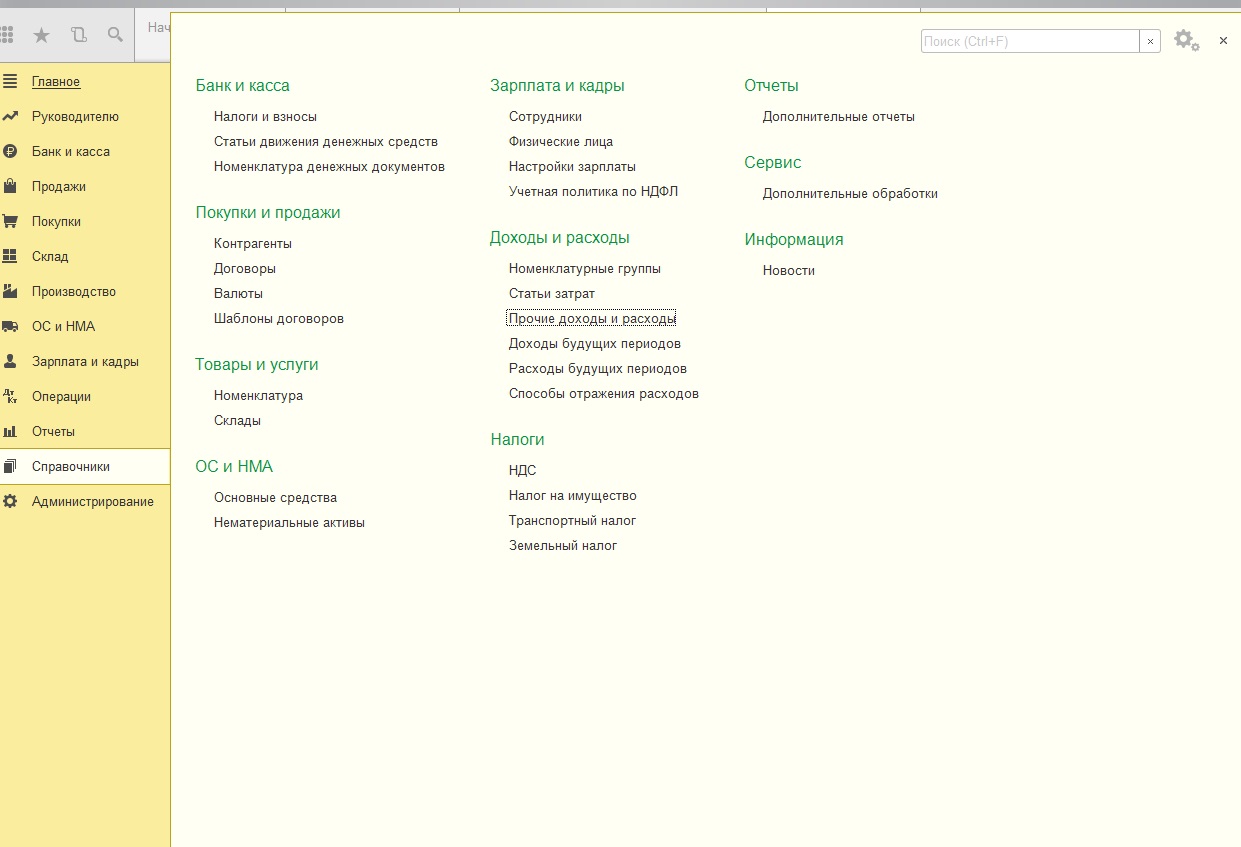1241x847 pixels.
Task: Open Шаблоны договоров
Action: (x=279, y=319)
